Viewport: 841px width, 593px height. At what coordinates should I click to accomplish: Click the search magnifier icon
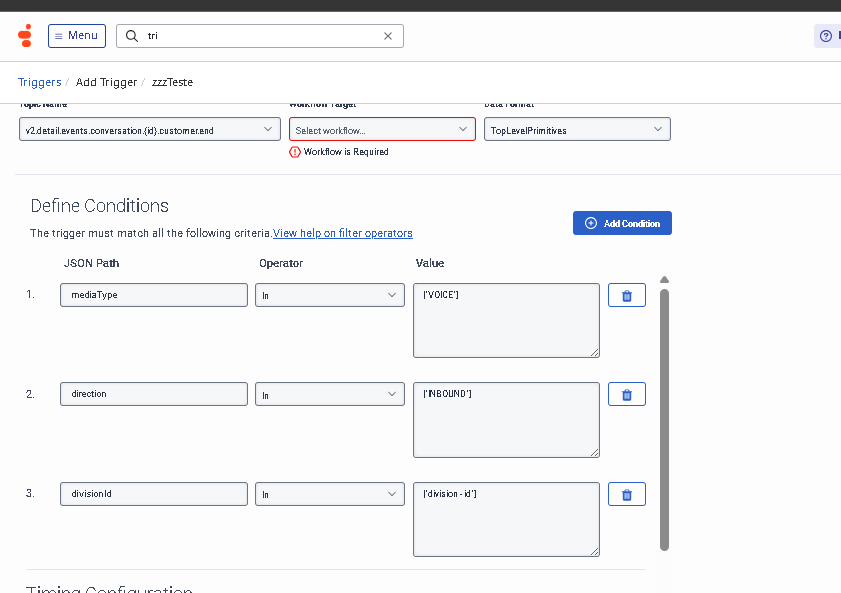pos(132,36)
